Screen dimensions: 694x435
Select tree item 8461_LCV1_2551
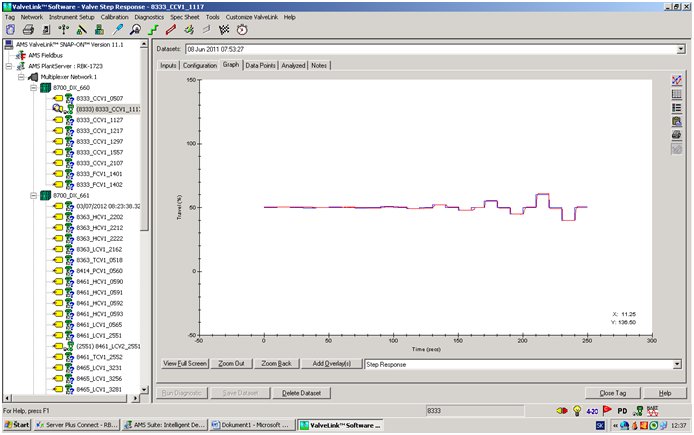[99, 335]
